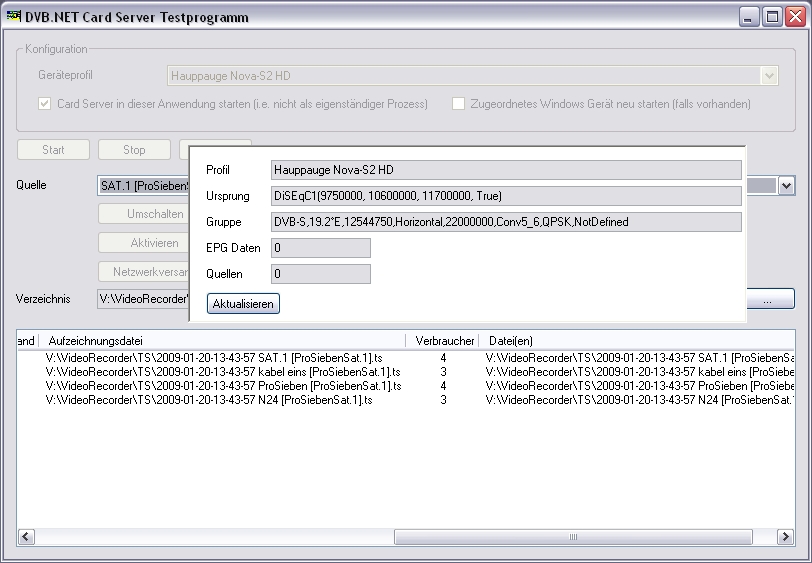Select the 'kabel eins' recording row
812x563 pixels.
click(x=223, y=371)
